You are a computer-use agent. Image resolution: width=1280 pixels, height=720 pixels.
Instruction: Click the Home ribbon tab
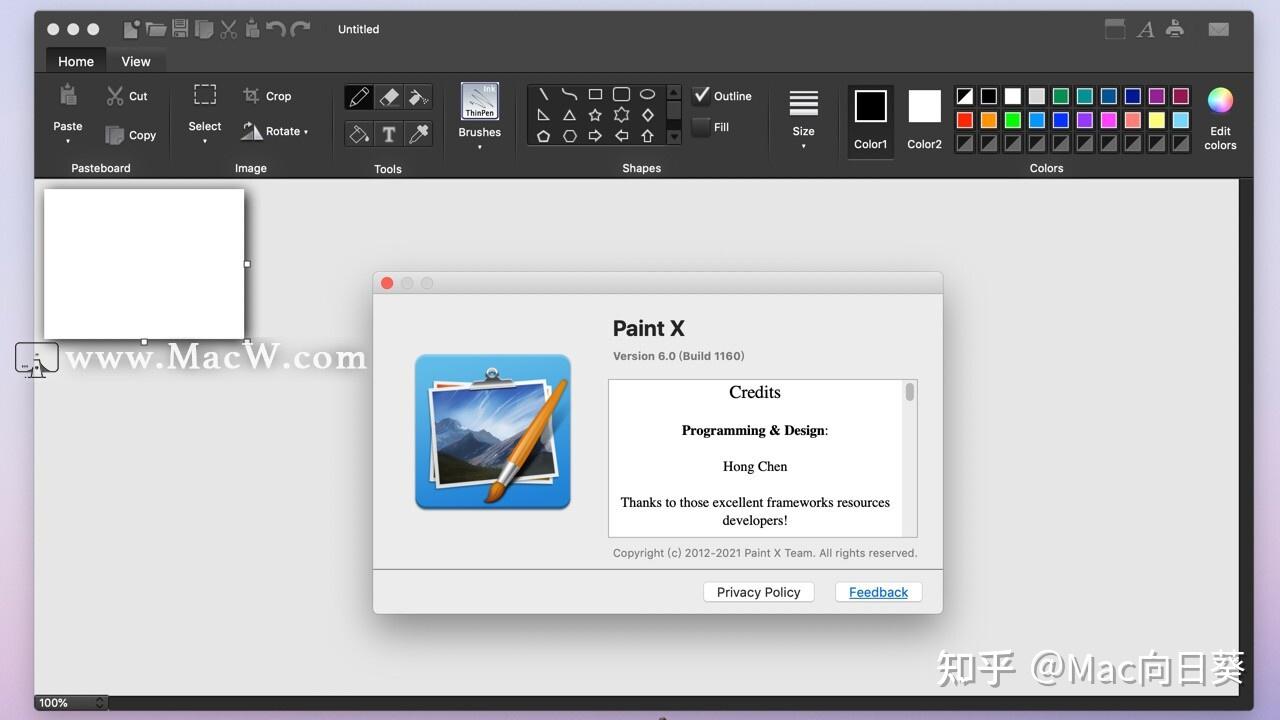[75, 61]
